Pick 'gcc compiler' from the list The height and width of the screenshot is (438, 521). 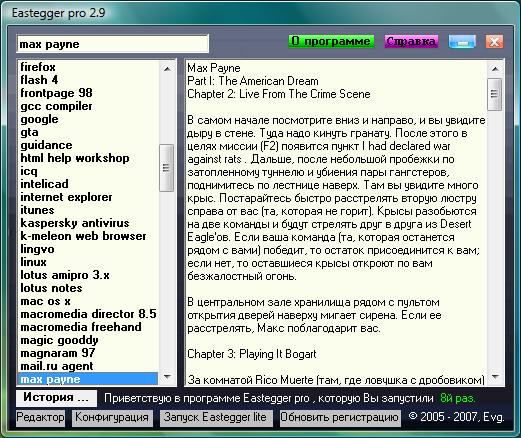coord(88,106)
